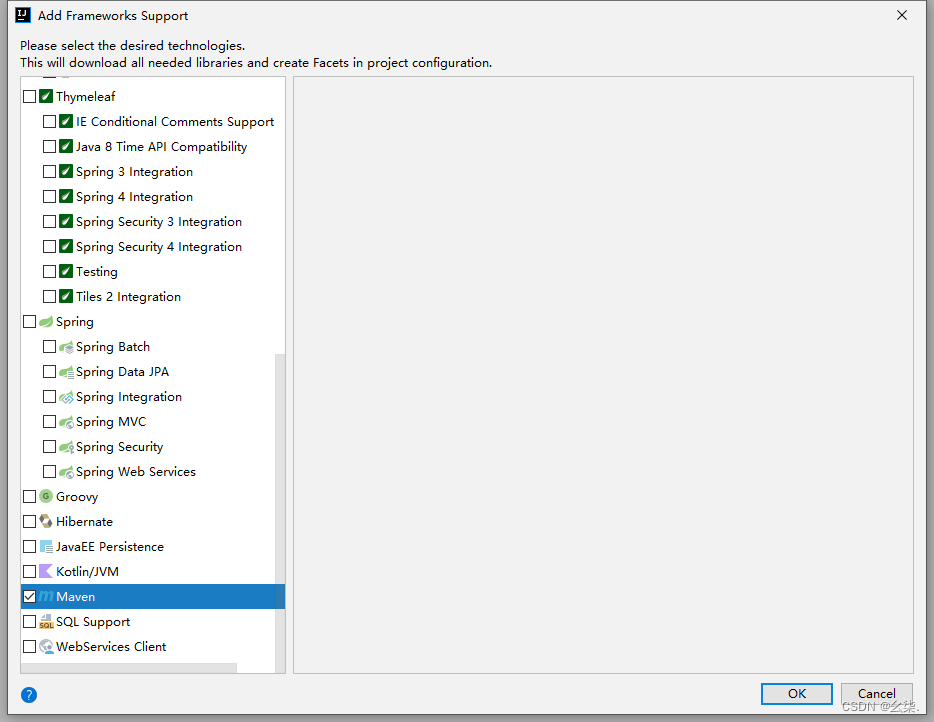Click the WebServices Client globe icon
The height and width of the screenshot is (722, 934).
click(46, 646)
